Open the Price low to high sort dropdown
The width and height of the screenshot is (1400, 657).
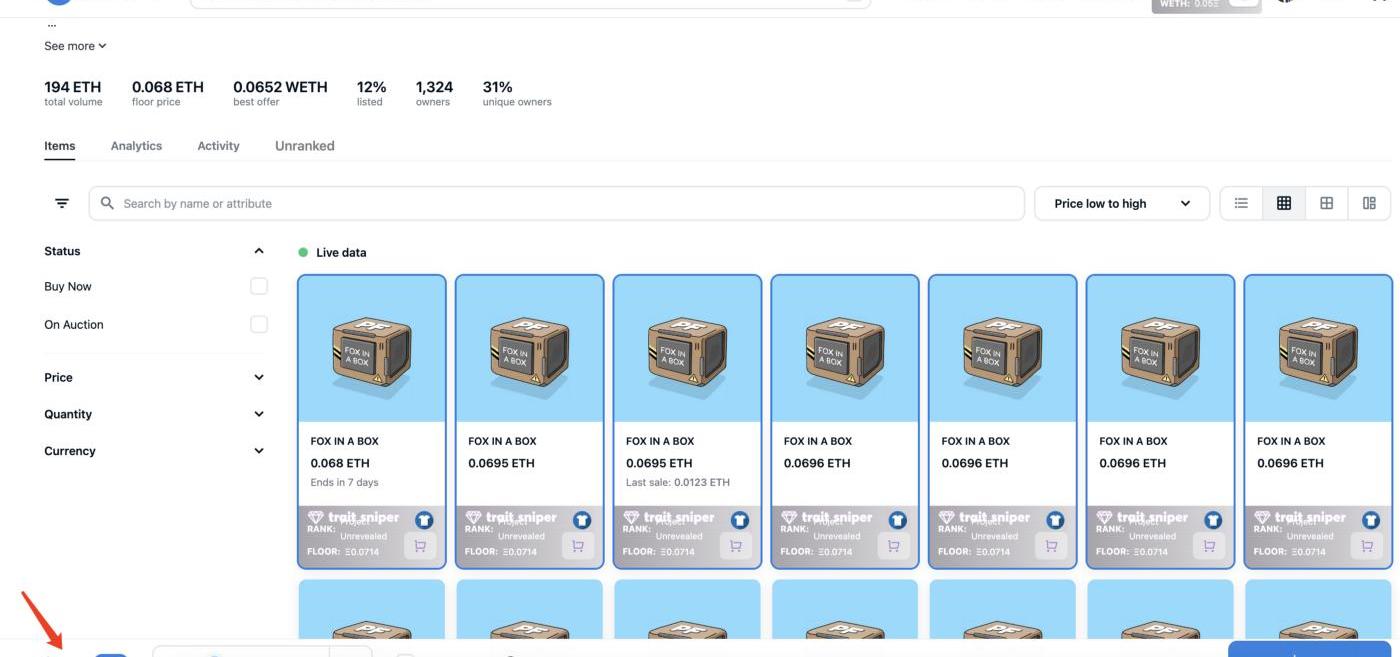coord(1122,203)
